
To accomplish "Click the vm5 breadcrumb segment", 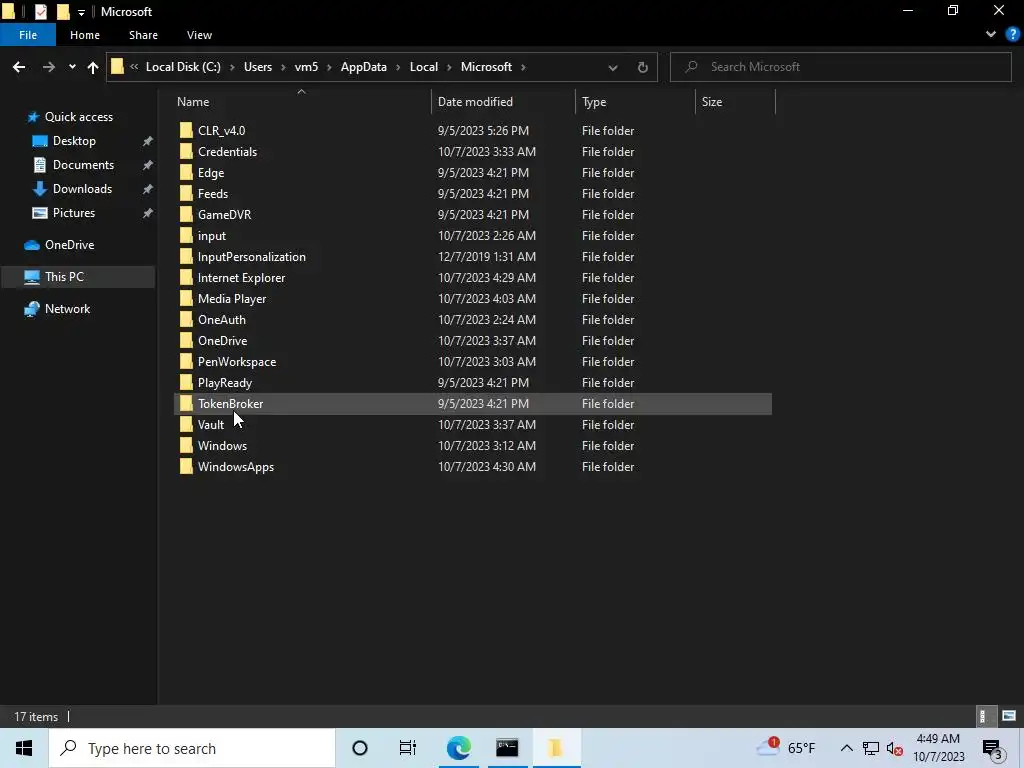I will click(306, 67).
